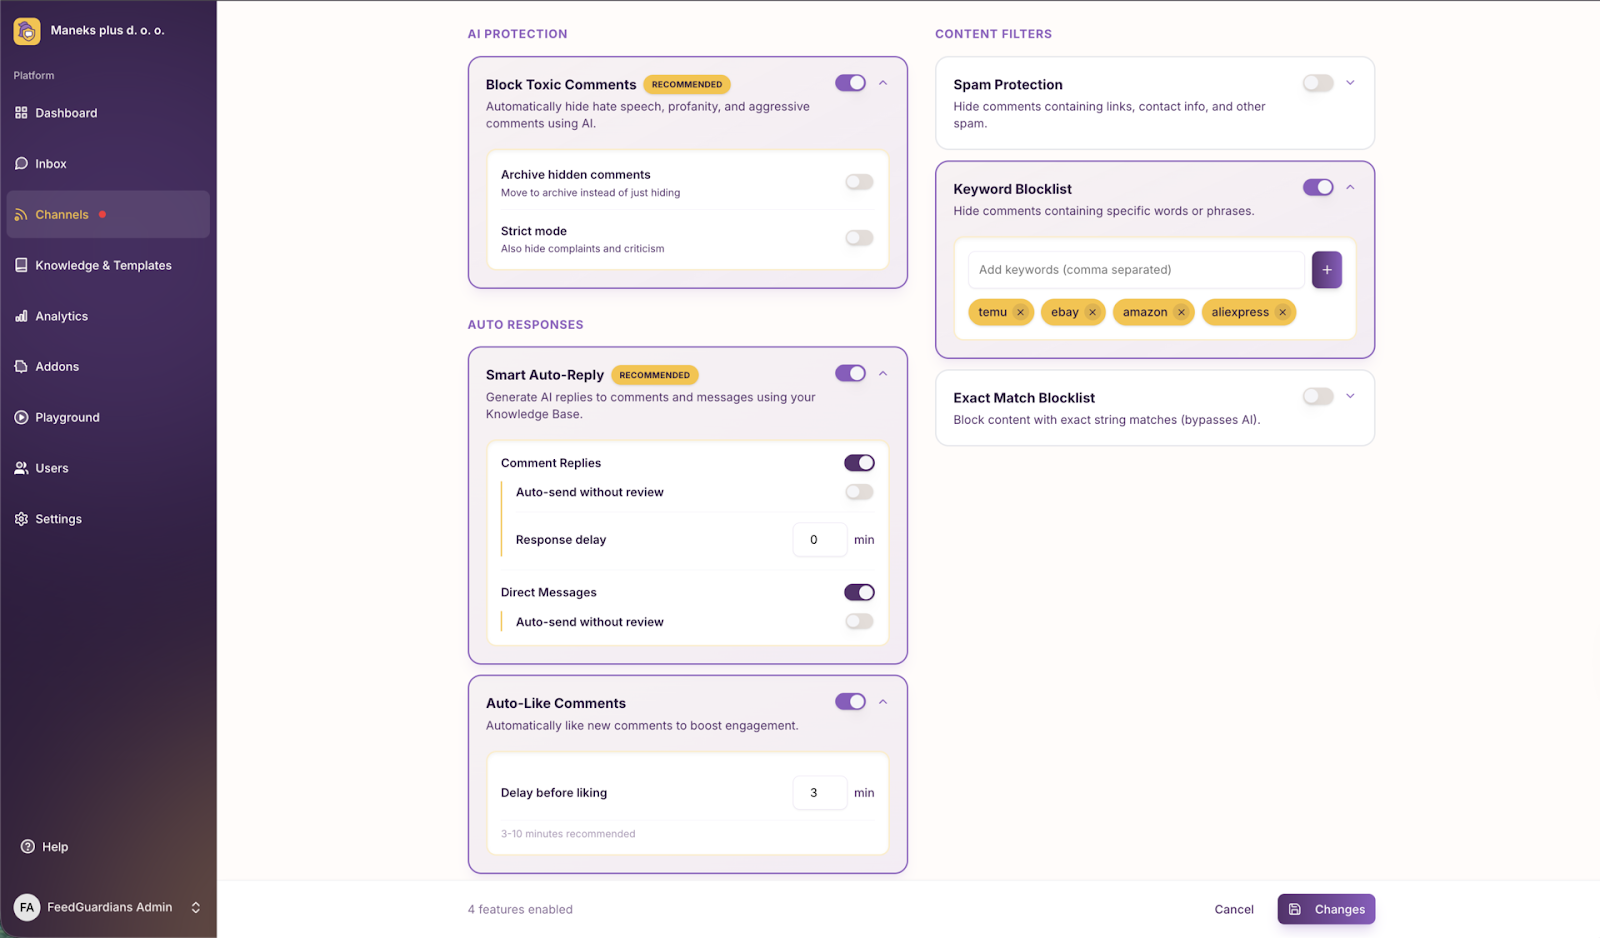This screenshot has height=938, width=1600.
Task: Open the Users management page
Action: (x=51, y=467)
